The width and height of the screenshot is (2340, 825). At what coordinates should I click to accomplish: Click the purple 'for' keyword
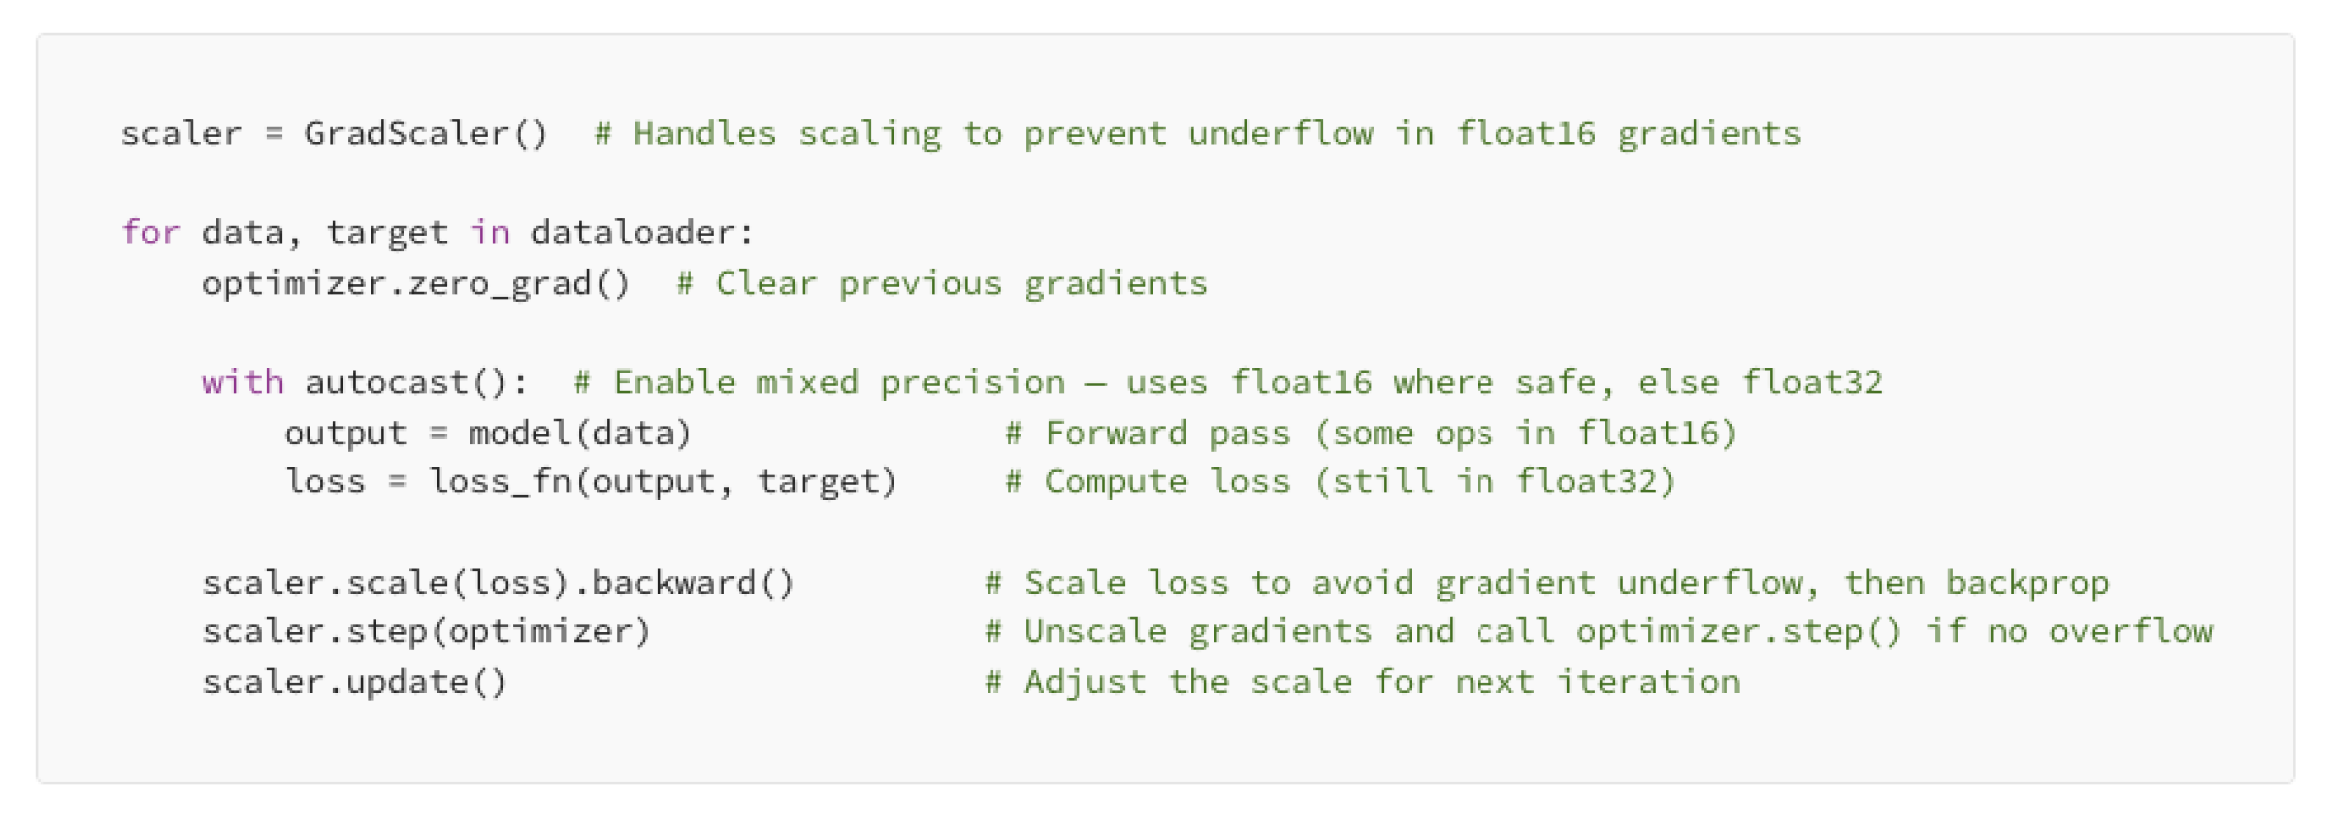150,233
